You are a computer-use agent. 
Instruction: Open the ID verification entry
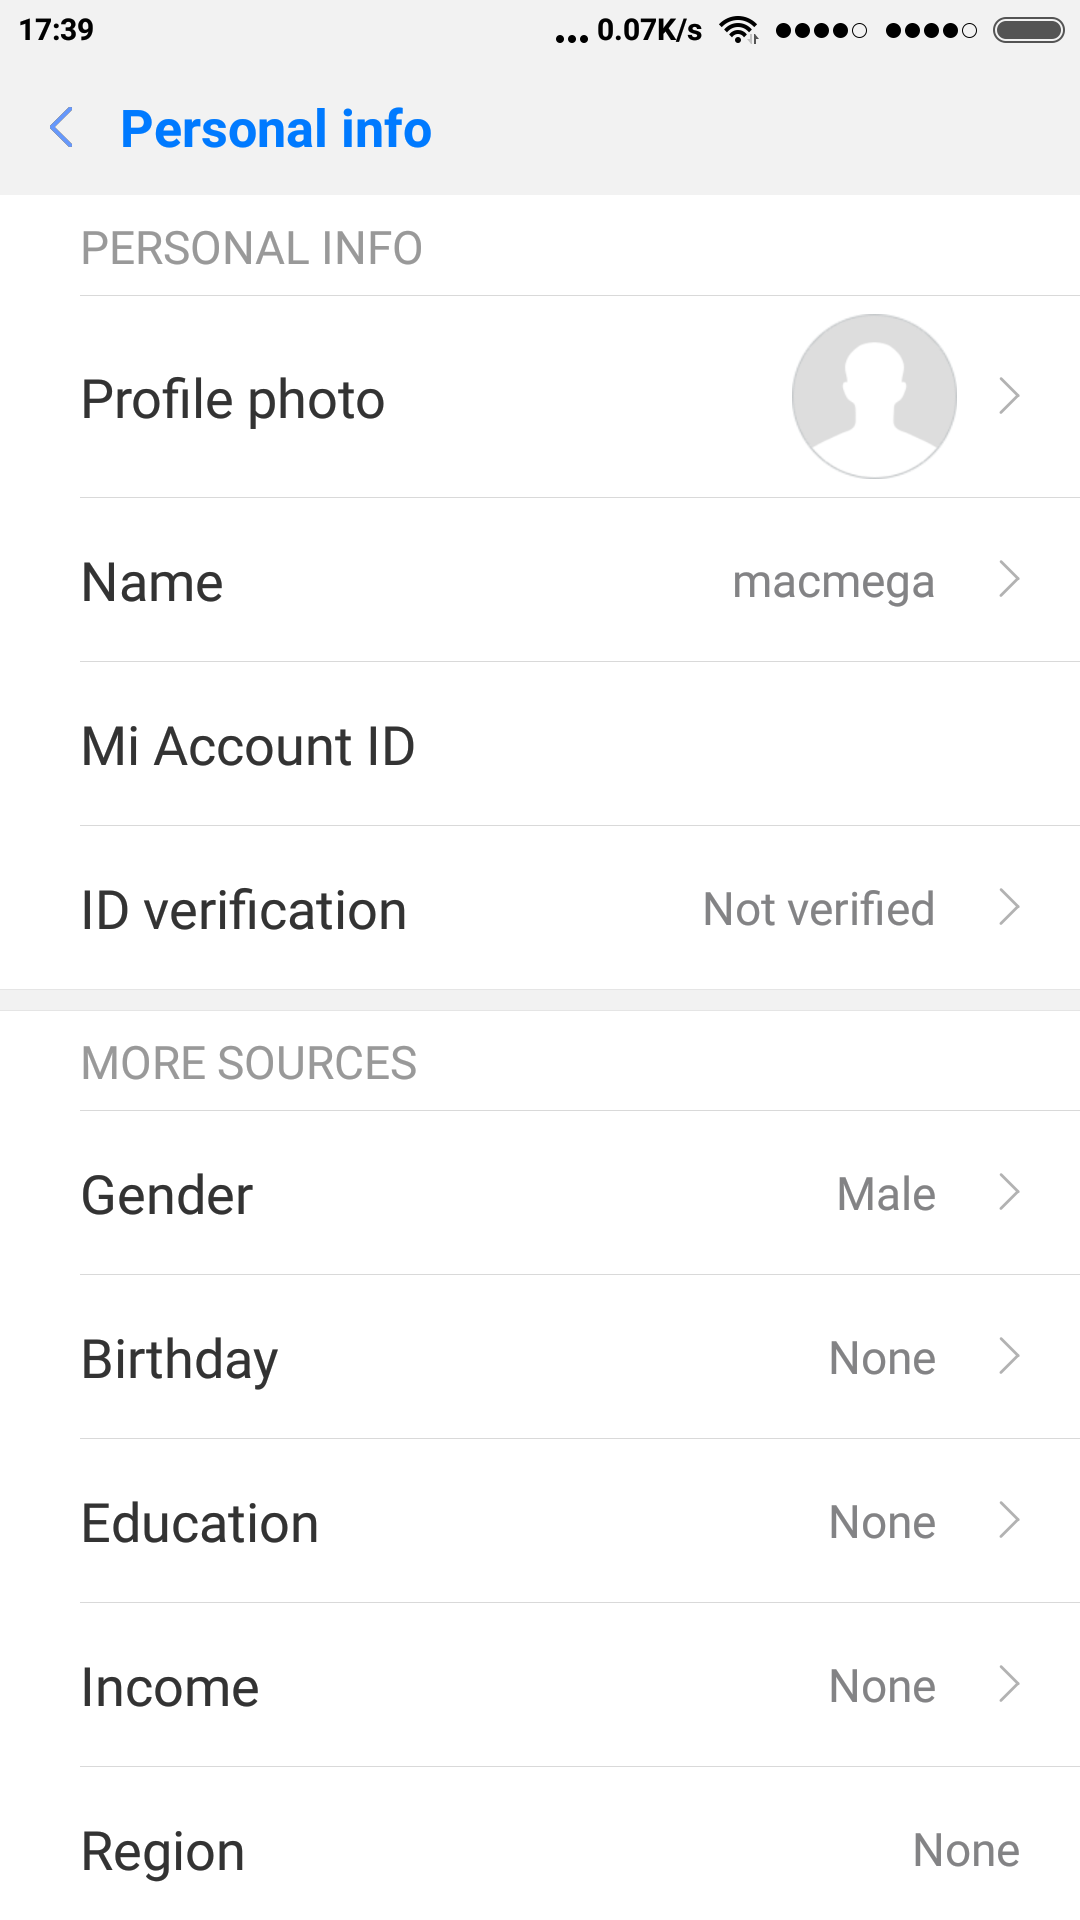click(x=244, y=910)
